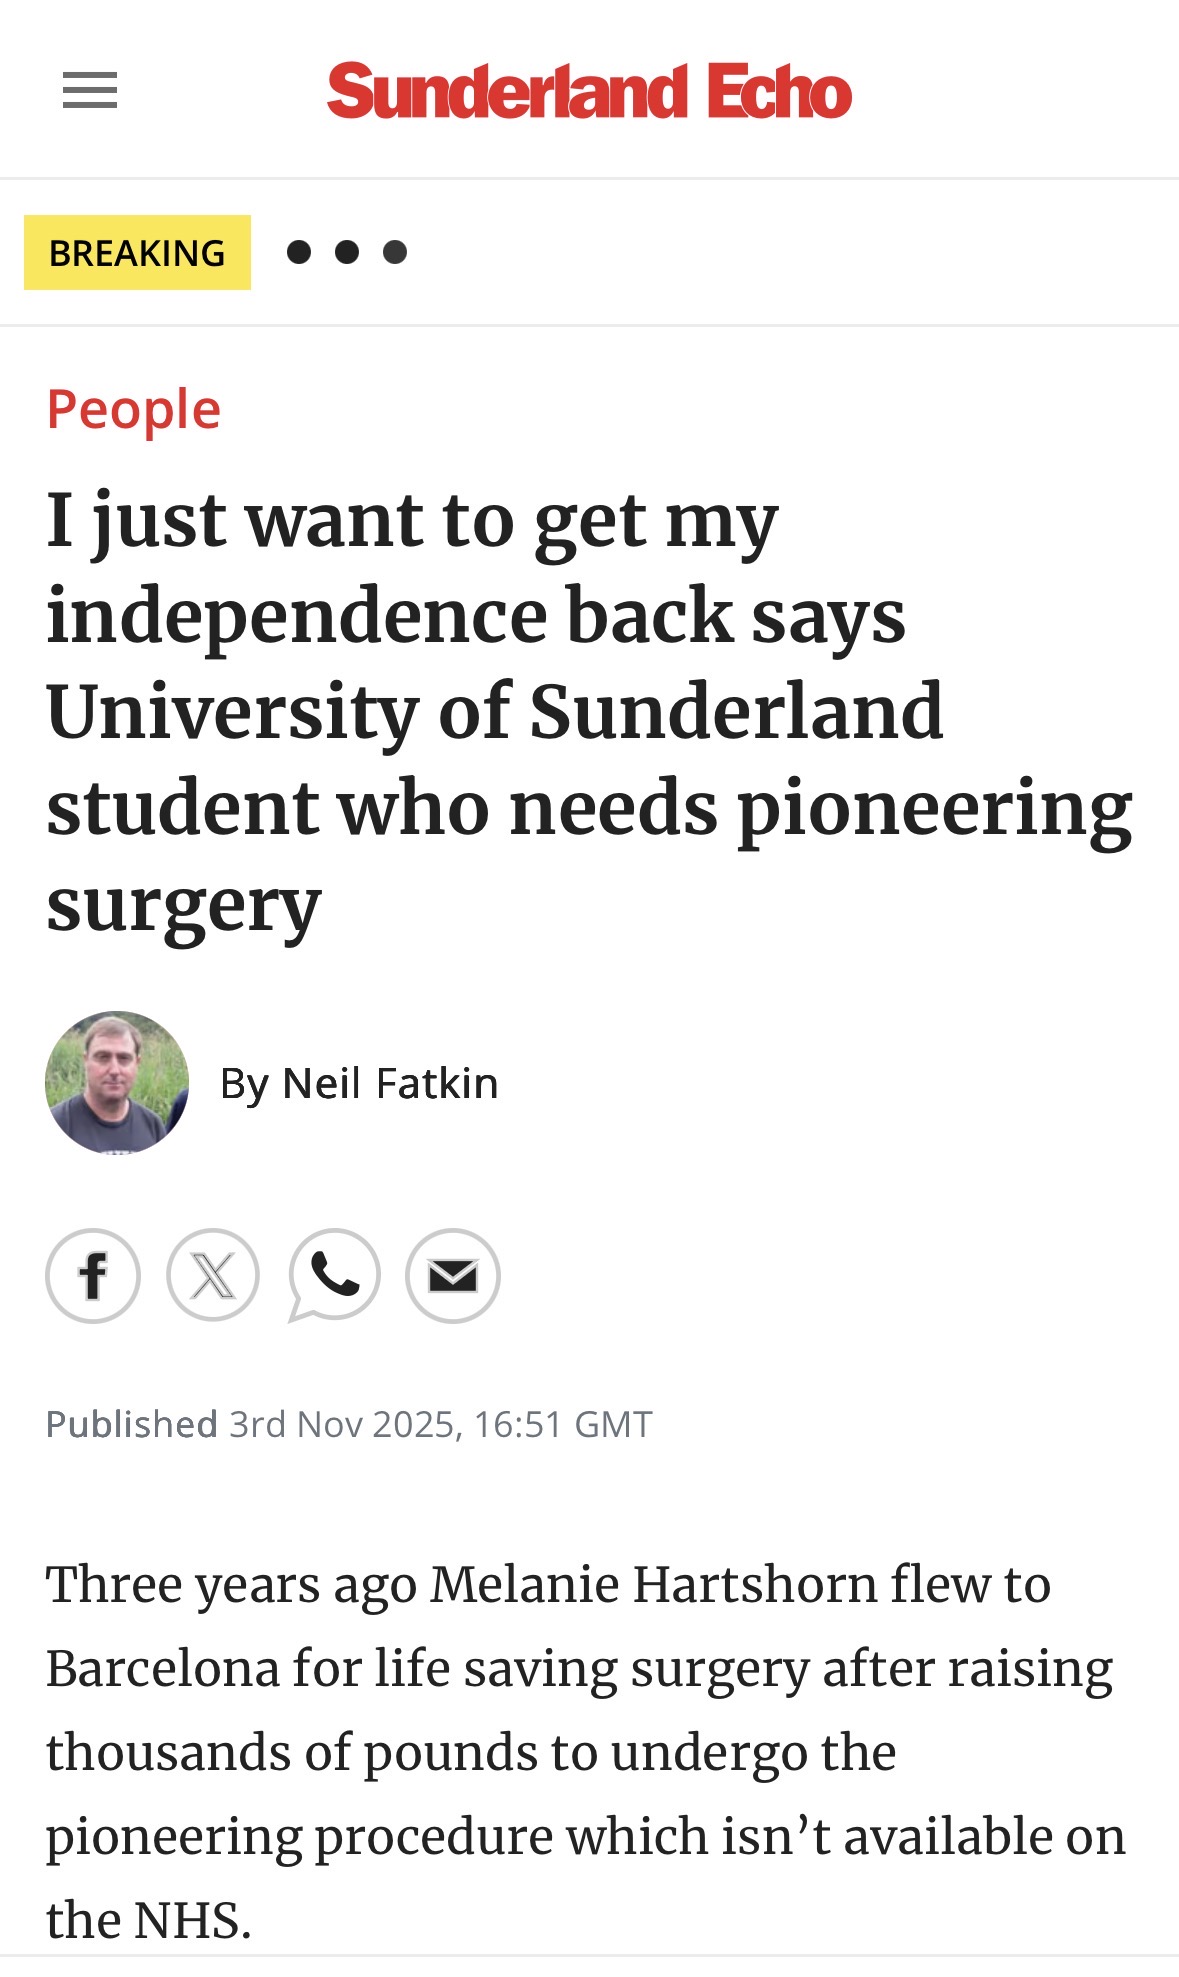Share the article on X
This screenshot has width=1179, height=1977.
(x=213, y=1276)
